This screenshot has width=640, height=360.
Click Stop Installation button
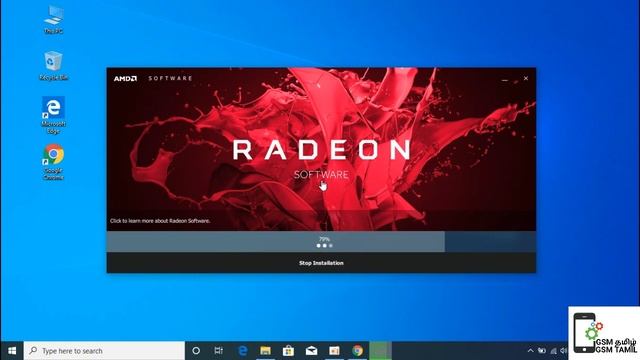(x=321, y=263)
